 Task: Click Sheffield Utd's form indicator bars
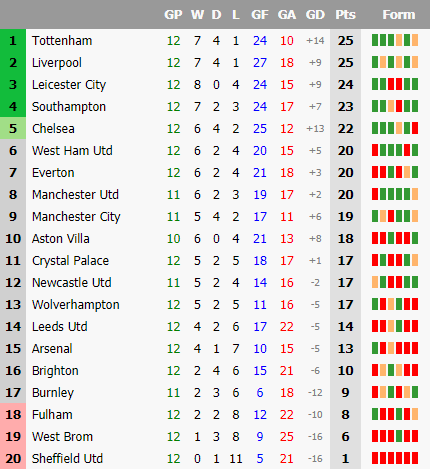coord(395,458)
